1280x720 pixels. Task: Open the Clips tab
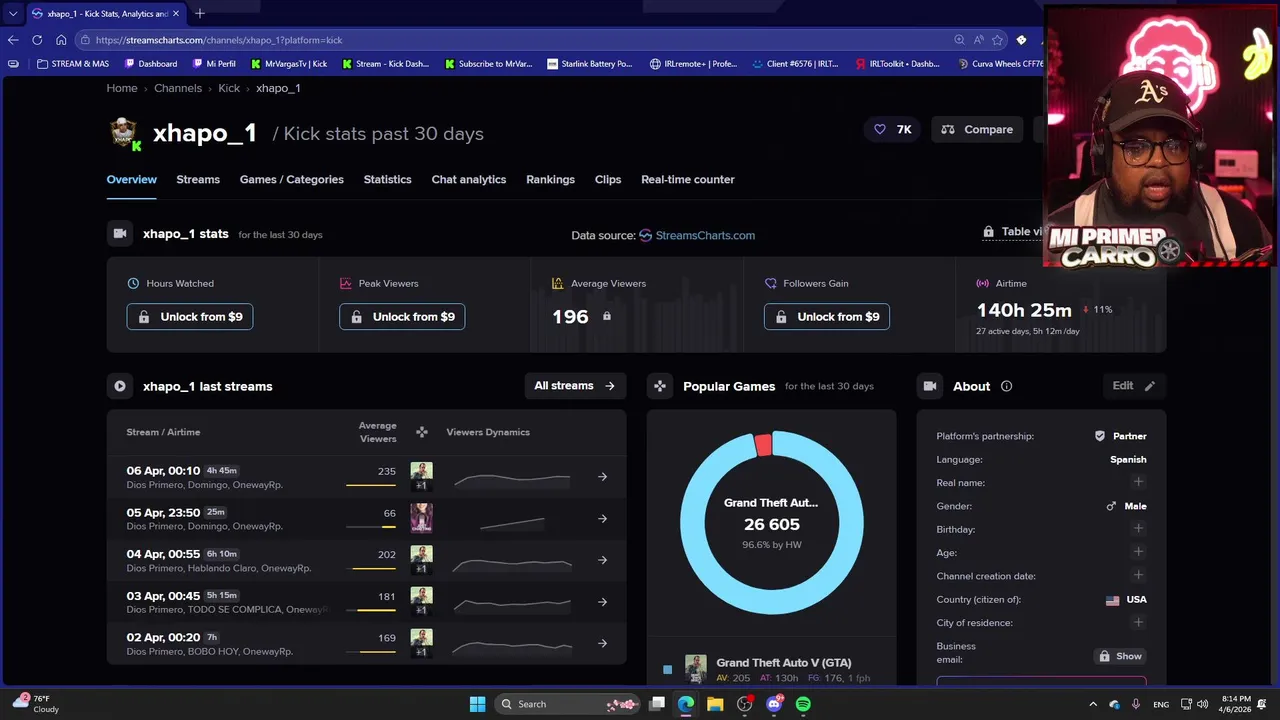coord(608,180)
